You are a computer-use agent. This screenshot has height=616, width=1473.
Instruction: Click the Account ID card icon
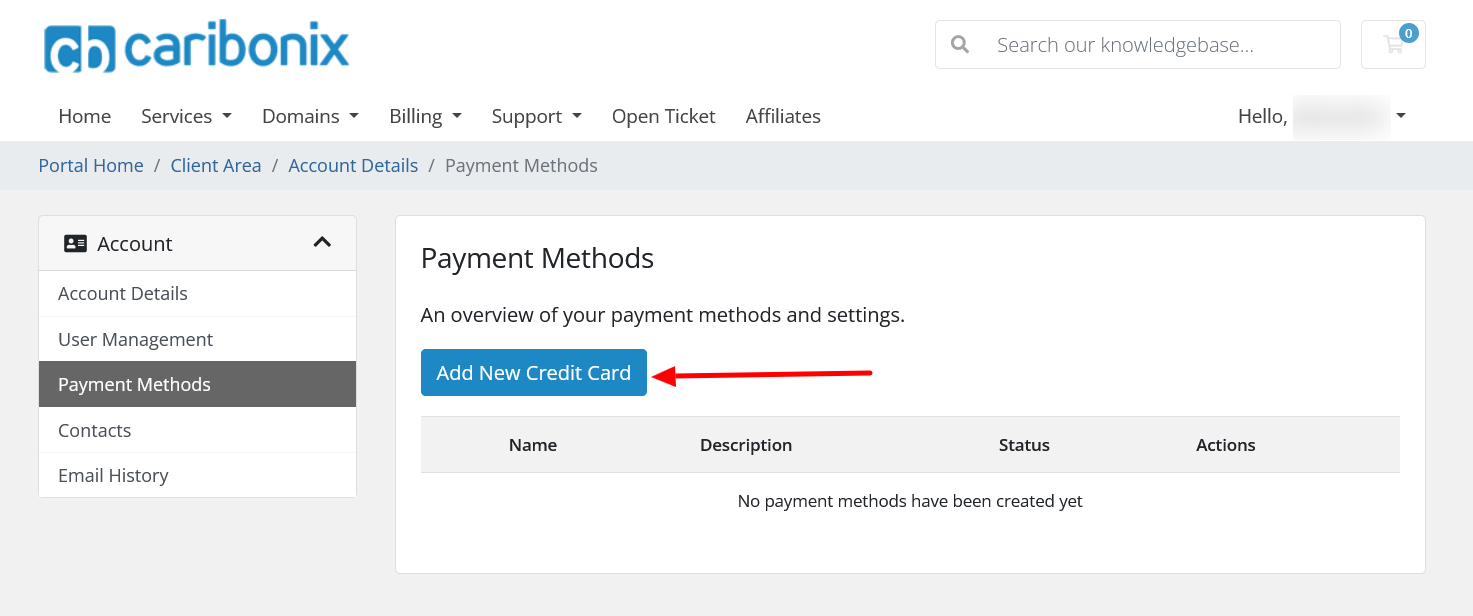coord(75,244)
